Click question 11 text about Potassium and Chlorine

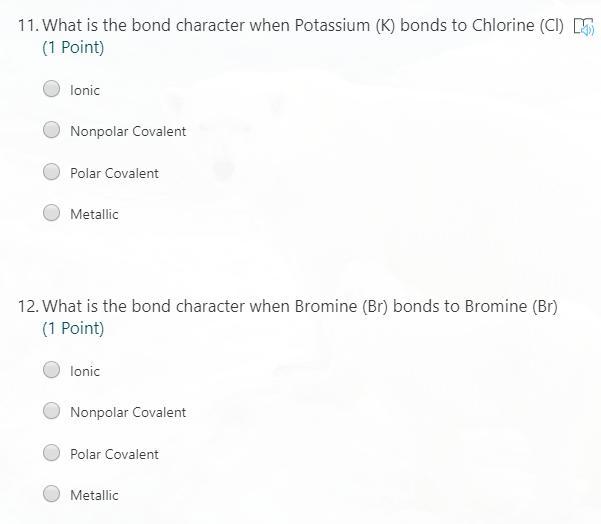pyautogui.click(x=302, y=25)
